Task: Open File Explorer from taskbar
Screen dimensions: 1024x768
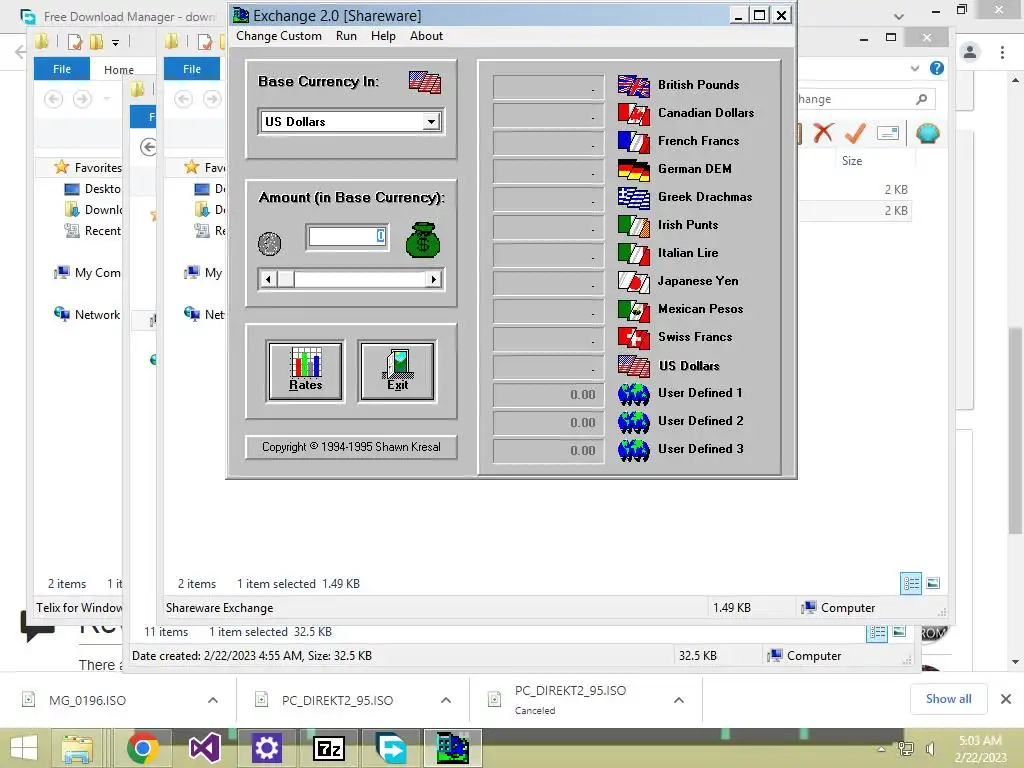Action: (77, 748)
